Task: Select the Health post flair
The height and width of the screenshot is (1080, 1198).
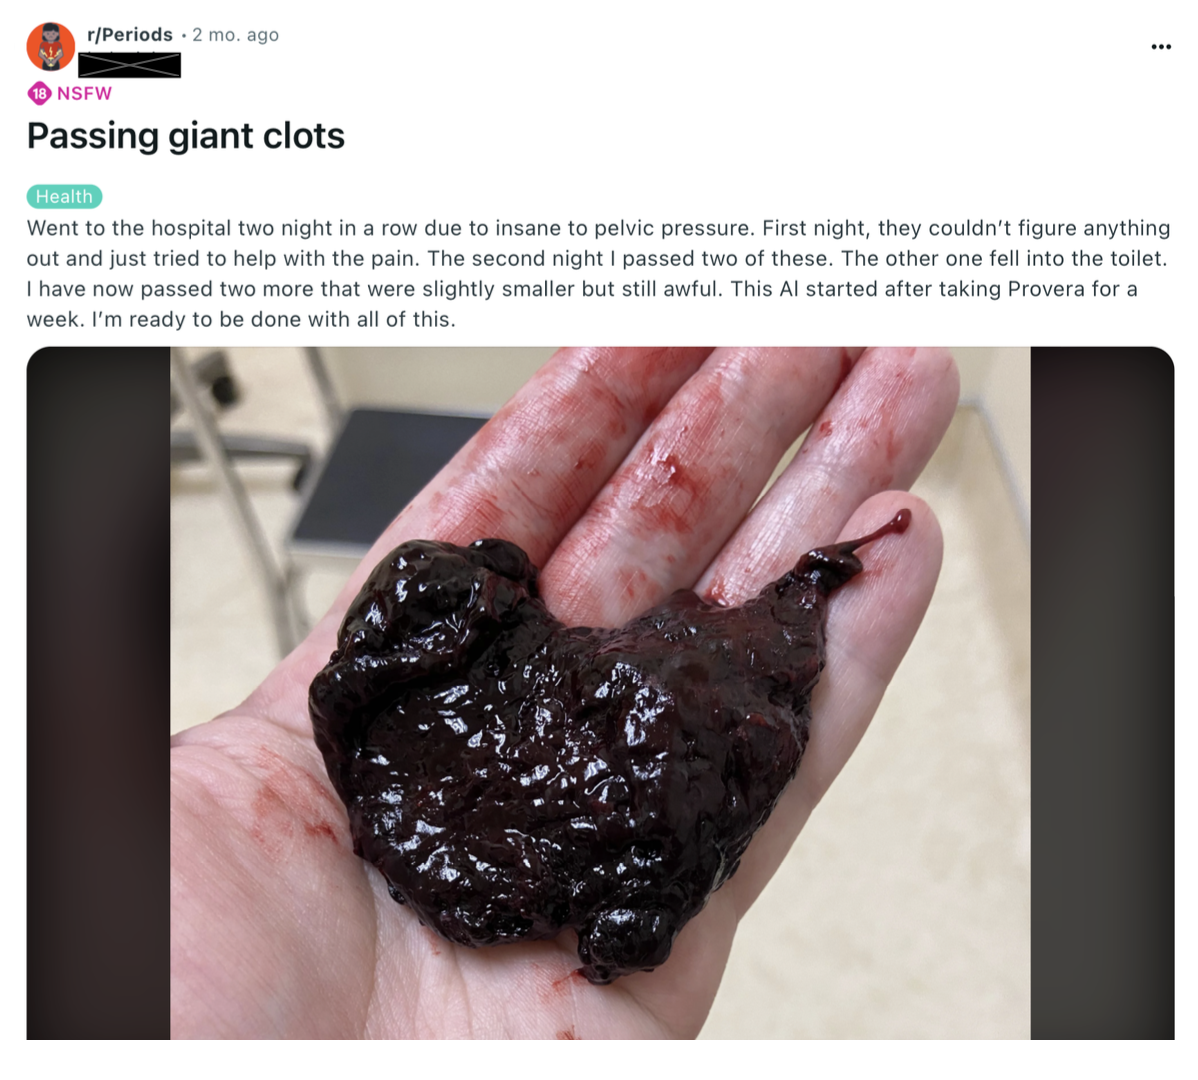Action: point(64,196)
